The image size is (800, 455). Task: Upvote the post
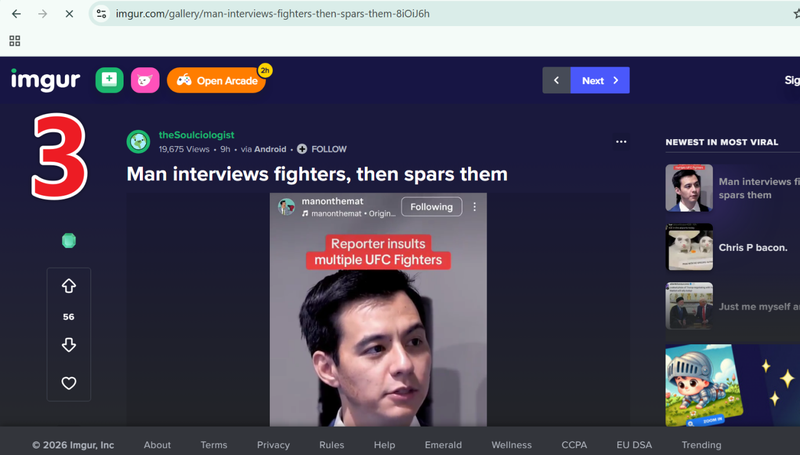pyautogui.click(x=69, y=286)
